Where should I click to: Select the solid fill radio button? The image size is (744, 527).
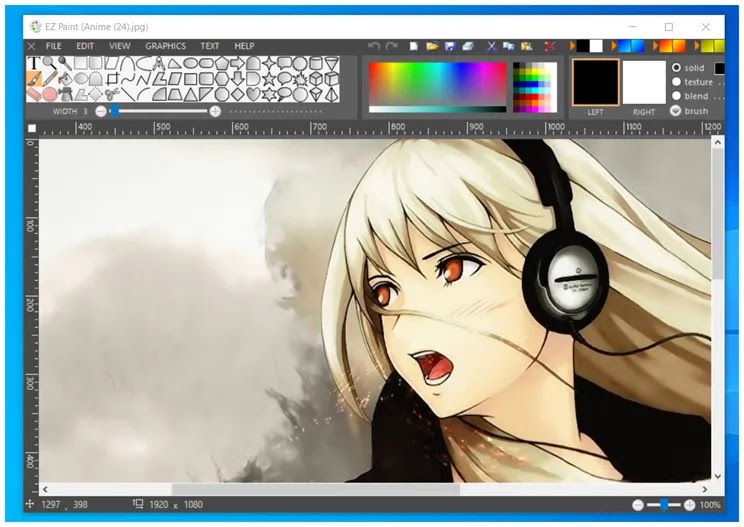click(x=676, y=68)
